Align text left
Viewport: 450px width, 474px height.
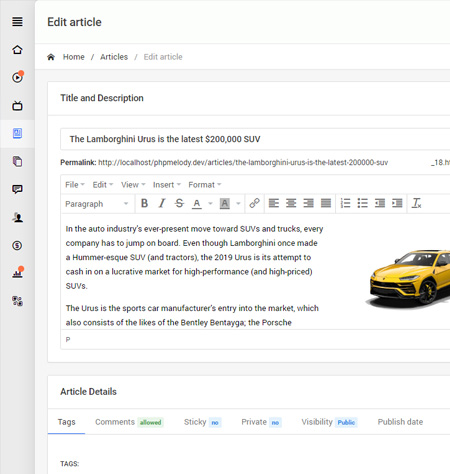pyautogui.click(x=274, y=203)
